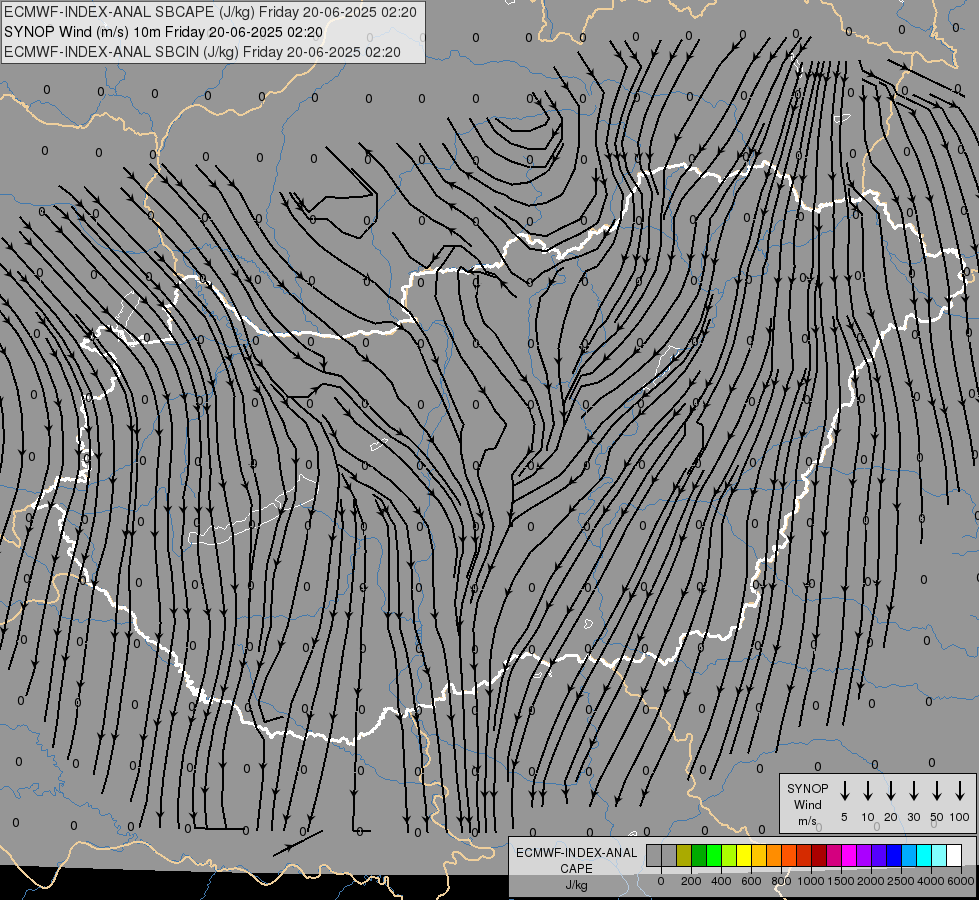The image size is (979, 900).
Task: Pick the bright green CAPE legend swatch
Action: click(x=714, y=856)
